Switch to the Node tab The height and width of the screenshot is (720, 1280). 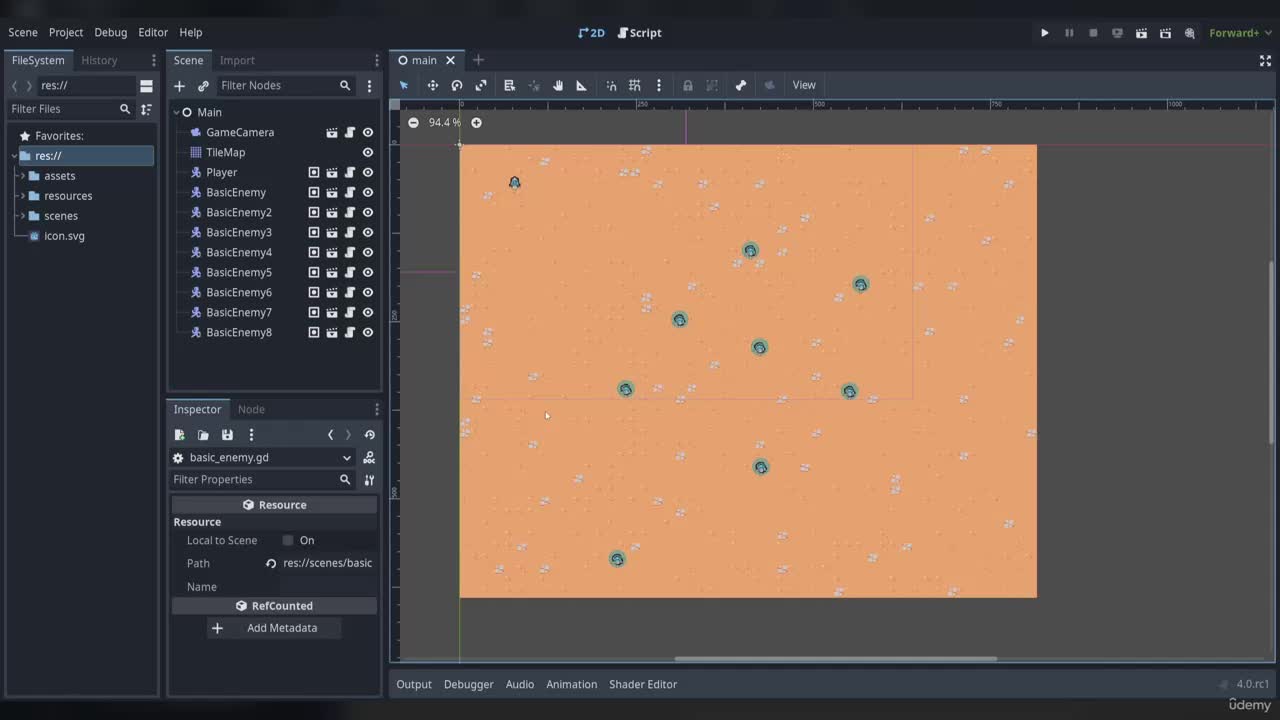pos(251,409)
